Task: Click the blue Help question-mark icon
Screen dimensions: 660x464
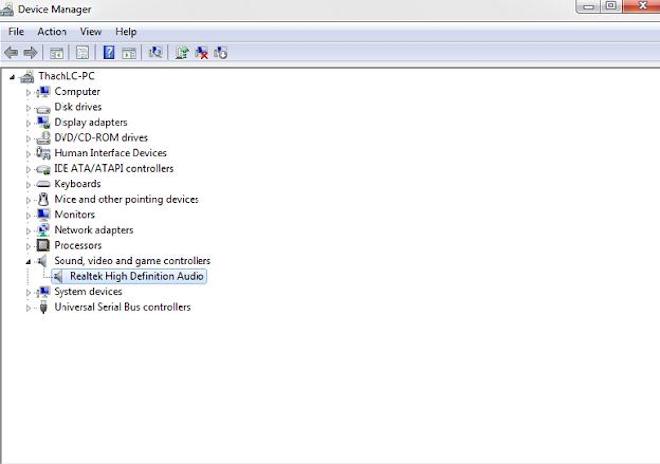Action: click(109, 53)
